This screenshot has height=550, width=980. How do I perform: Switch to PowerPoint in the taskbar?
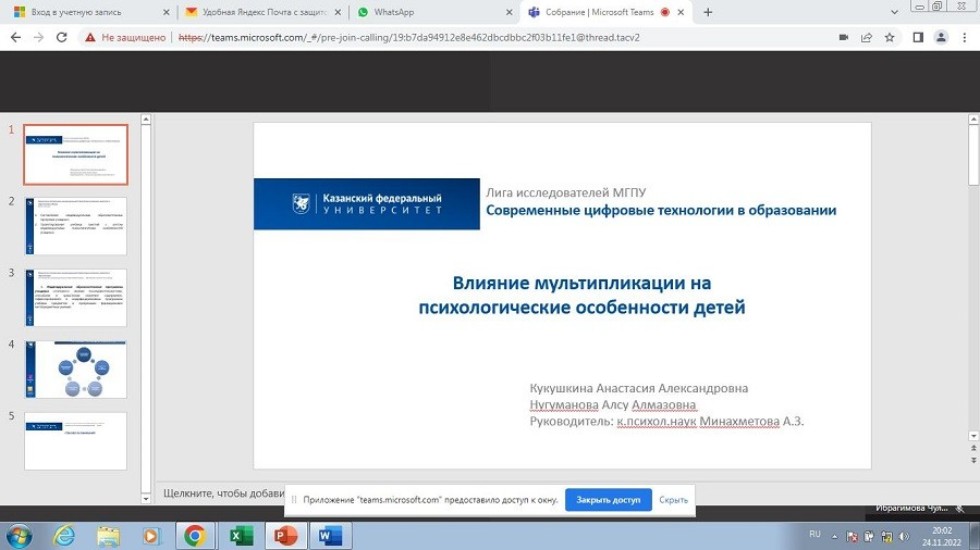286,536
